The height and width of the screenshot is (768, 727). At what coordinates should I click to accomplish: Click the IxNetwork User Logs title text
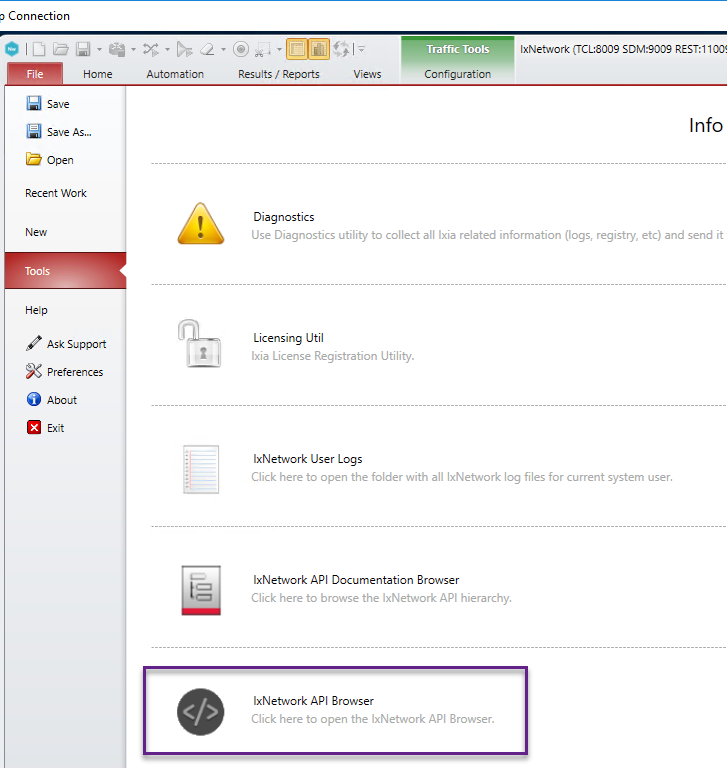pyautogui.click(x=308, y=458)
